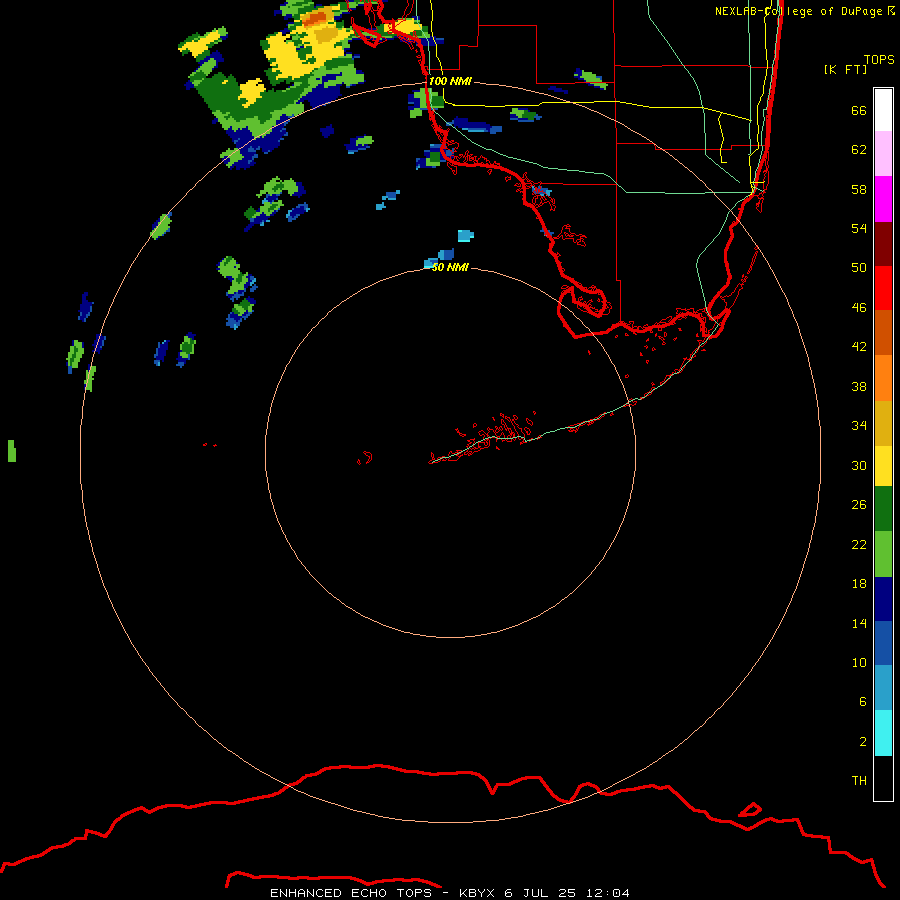Click the dark green swatch between 22 and 26
The image size is (900, 900).
tap(883, 509)
